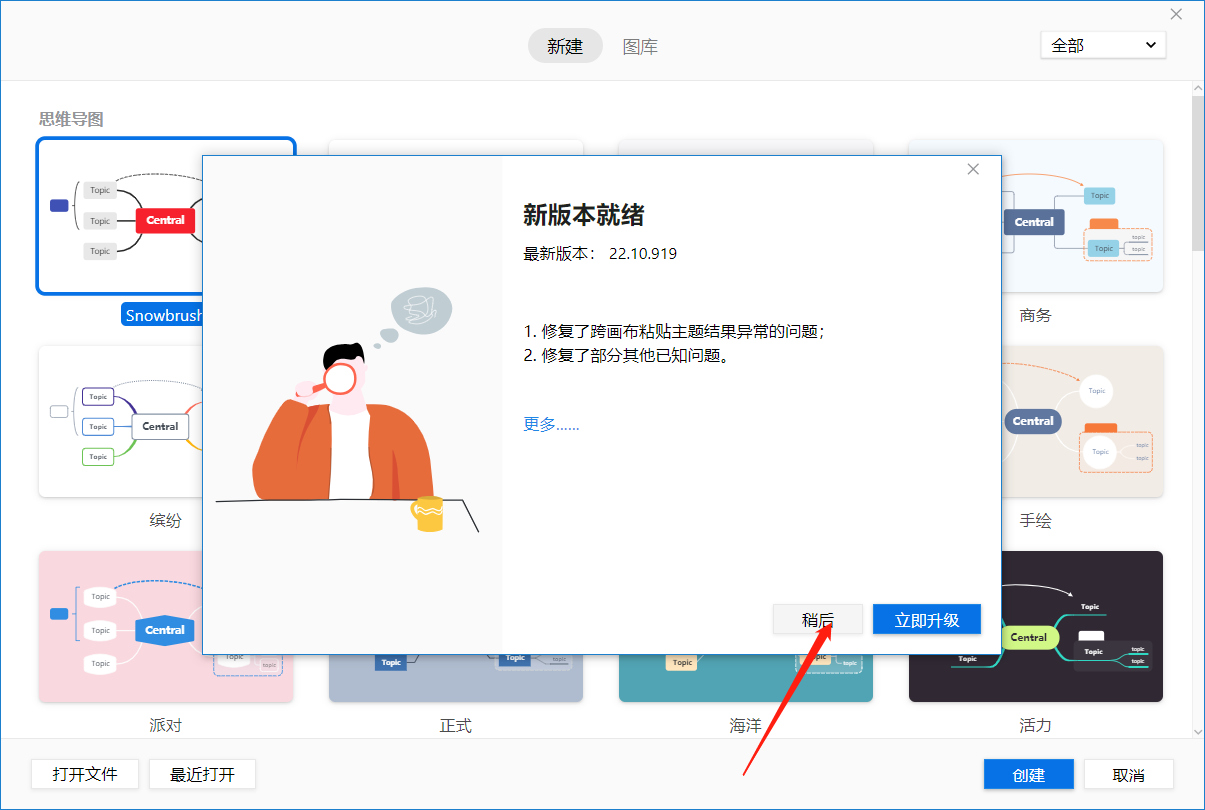Switch to the 新建 tab
The height and width of the screenshot is (810, 1205).
565,46
